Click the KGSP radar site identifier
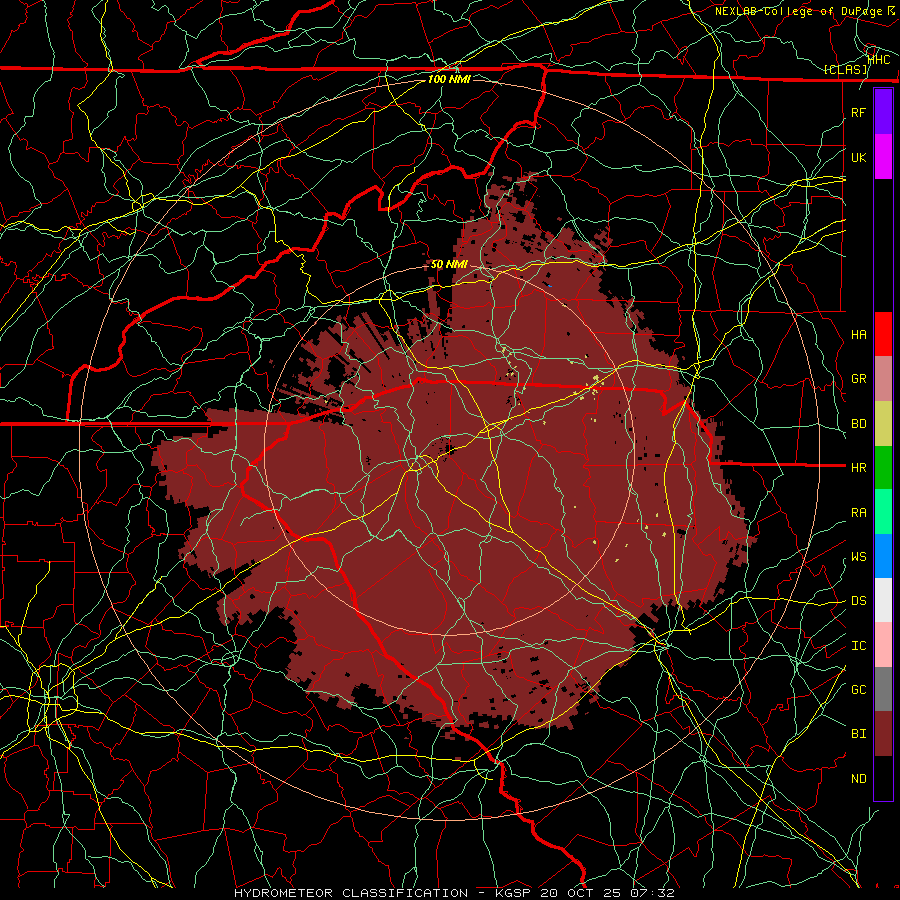 (514, 893)
